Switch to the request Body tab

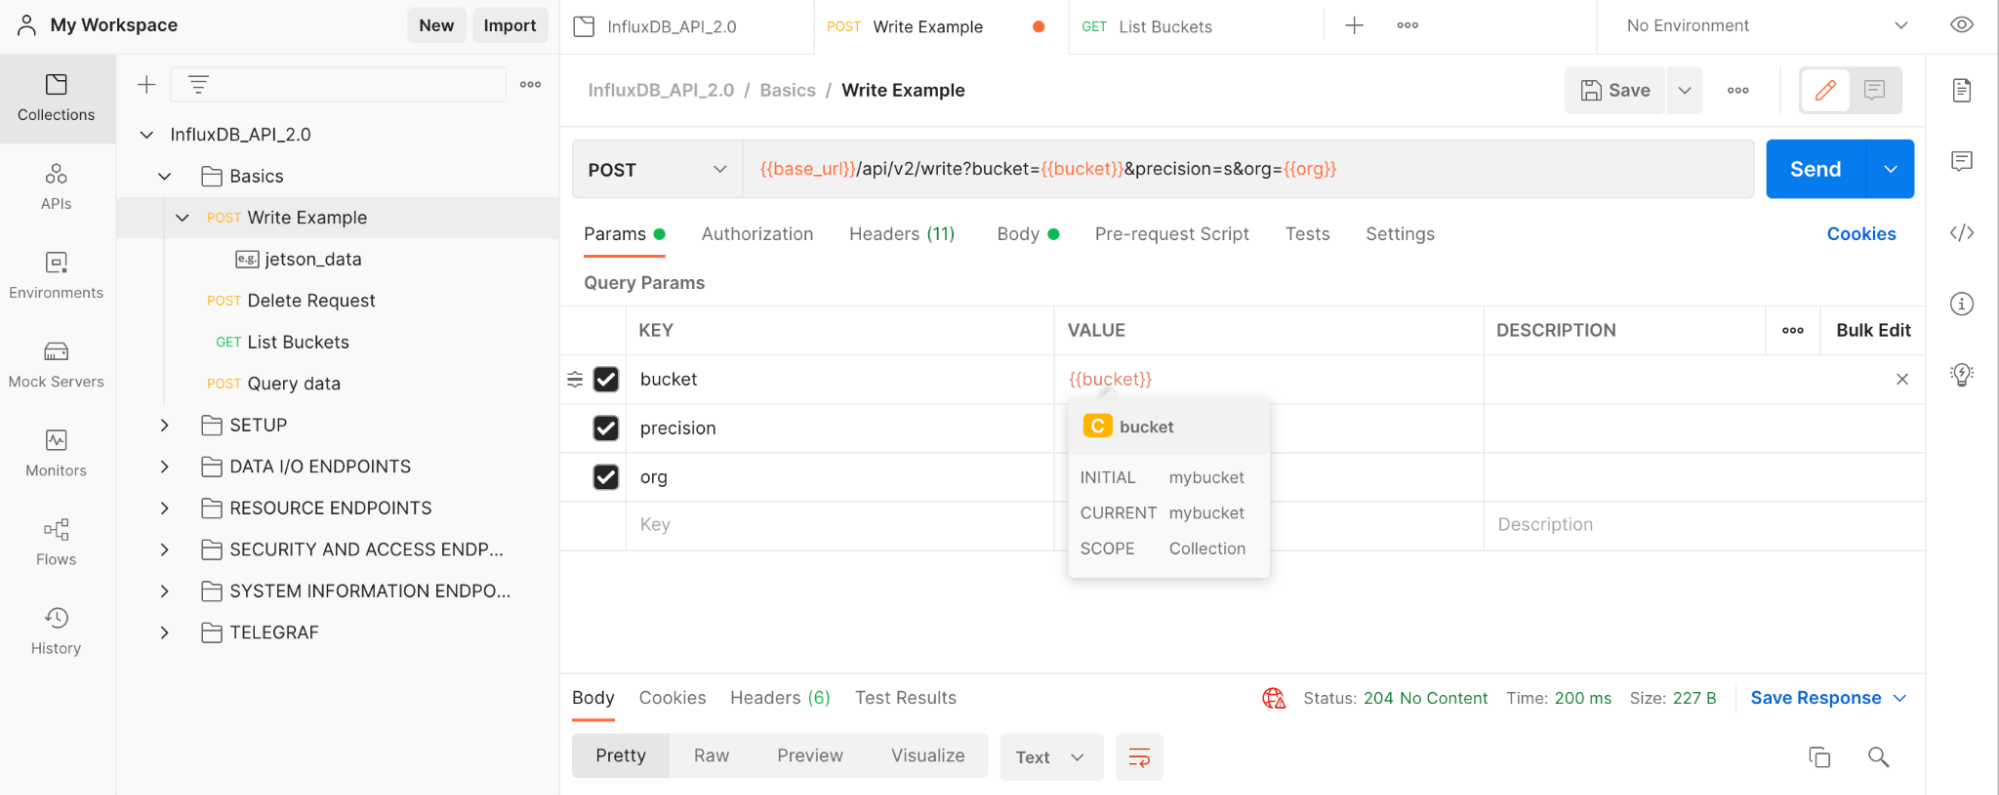pyautogui.click(x=1027, y=234)
